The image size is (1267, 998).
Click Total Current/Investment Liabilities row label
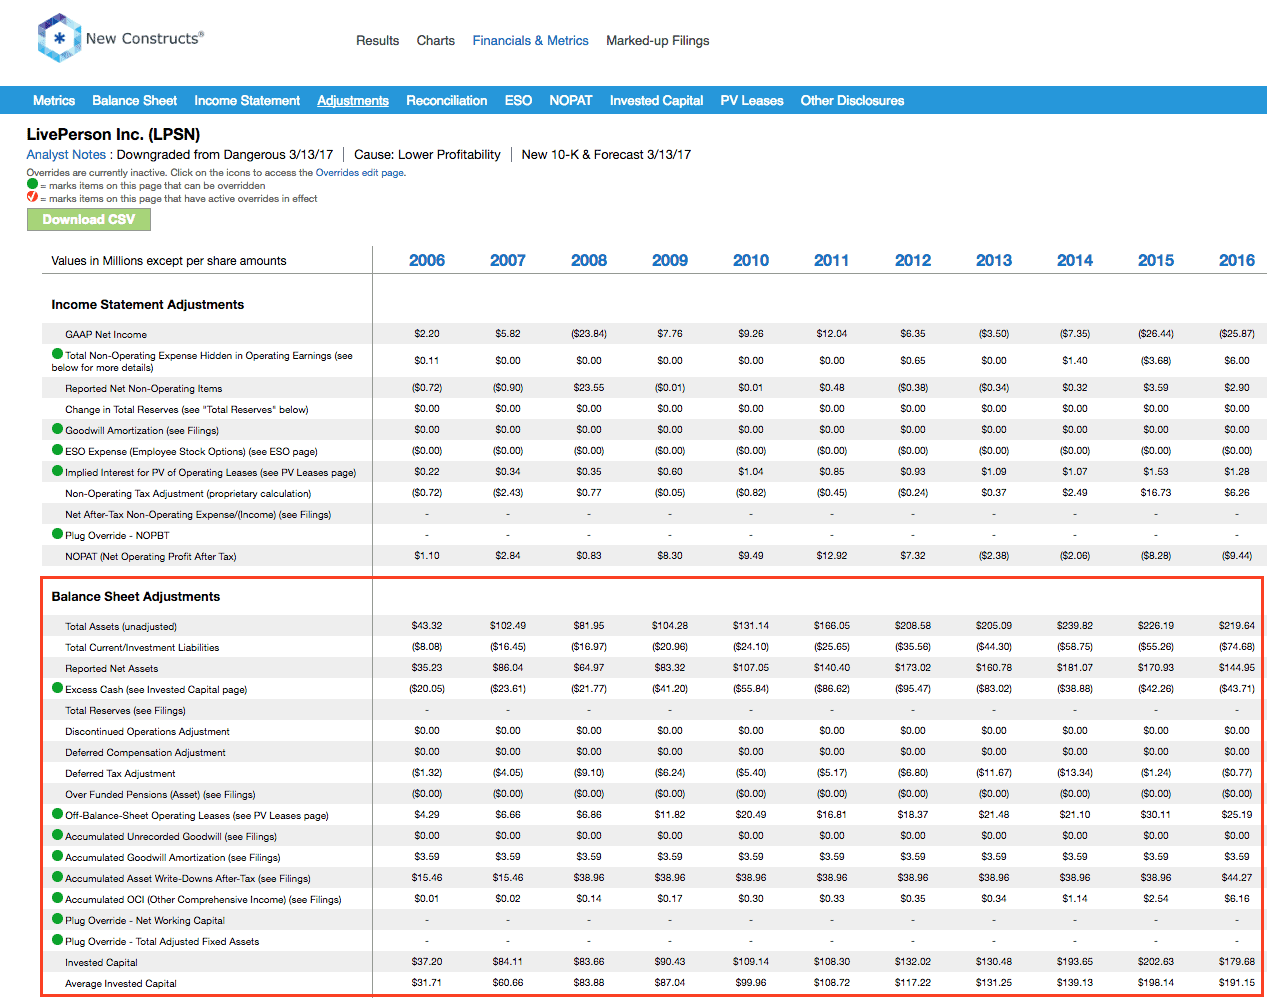(142, 647)
